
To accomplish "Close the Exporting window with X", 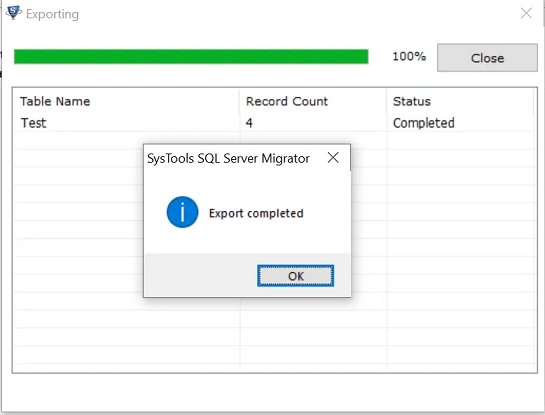I will 526,13.
